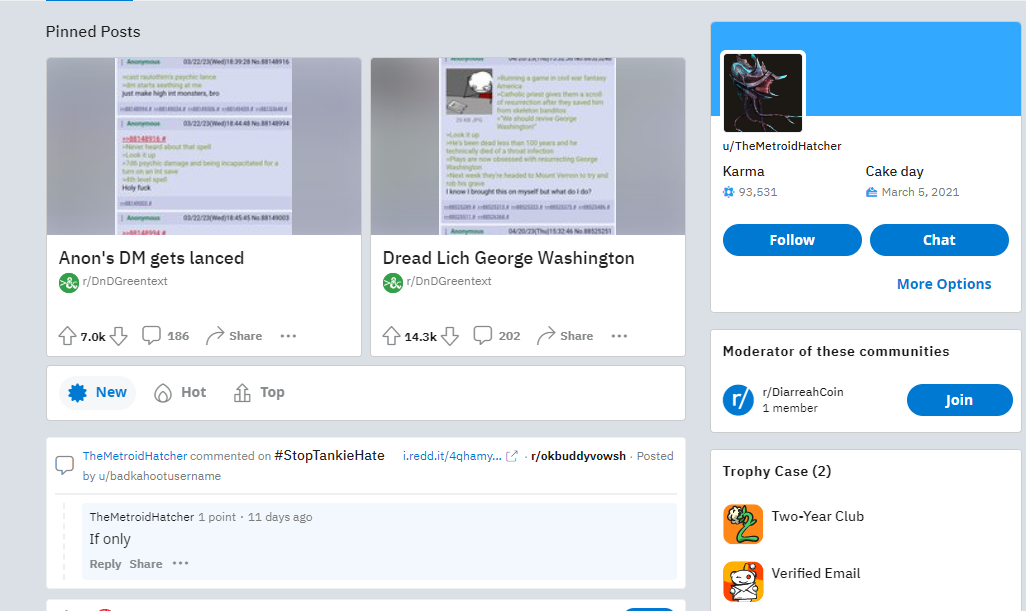1026x611 pixels.
Task: Click the Pinned Posts heading
Action: pos(93,31)
